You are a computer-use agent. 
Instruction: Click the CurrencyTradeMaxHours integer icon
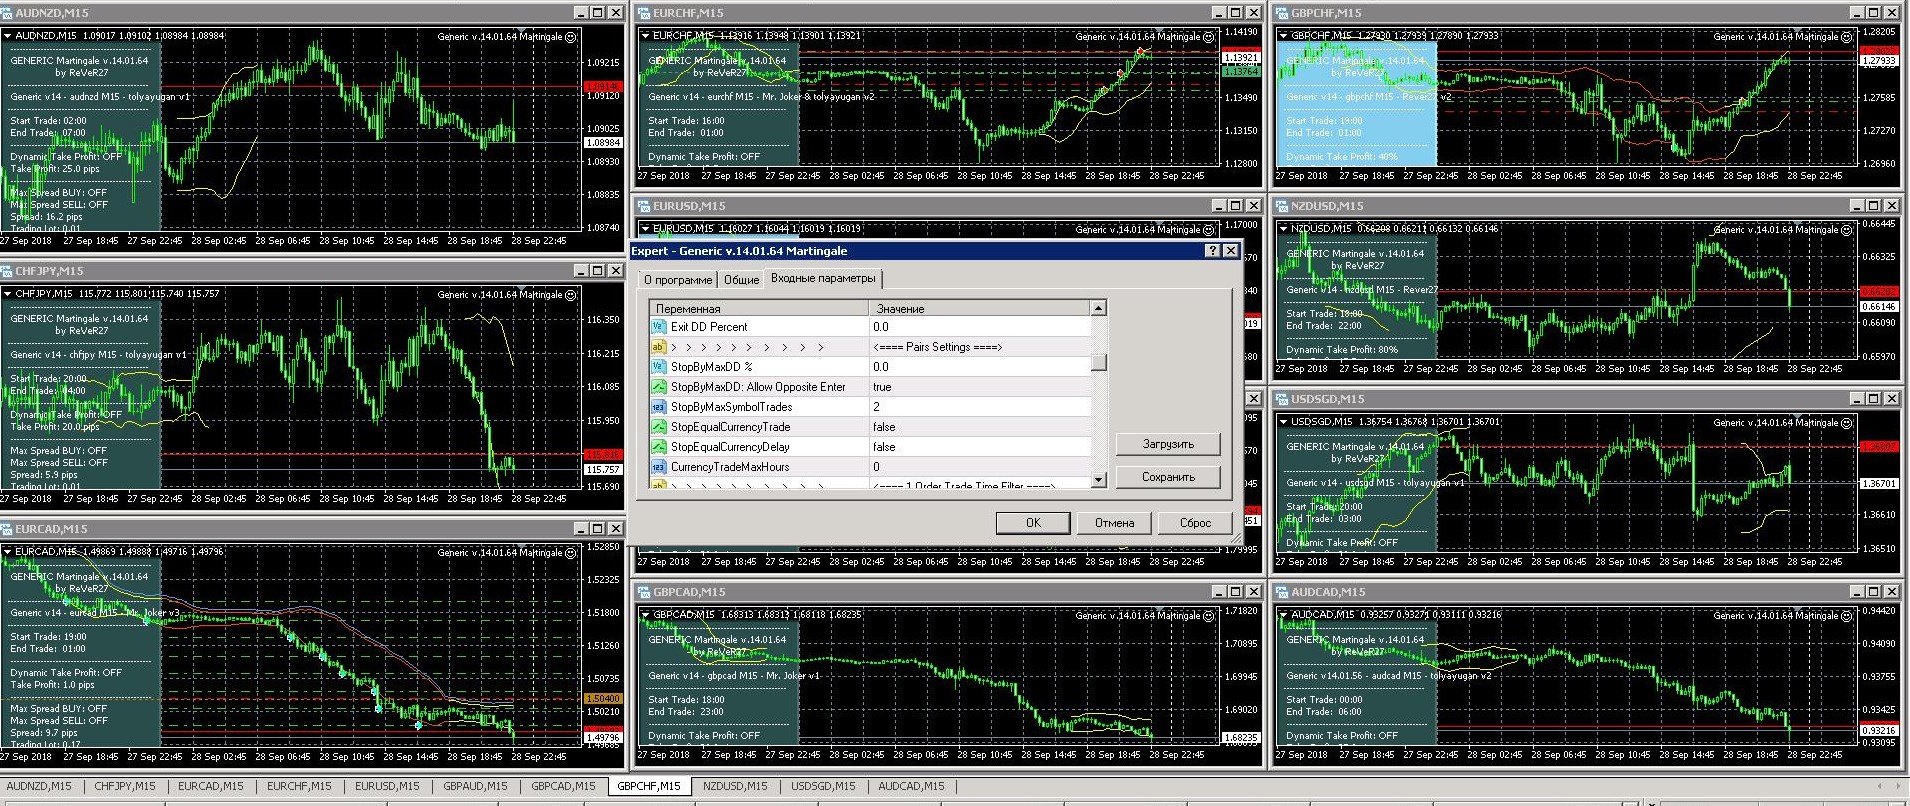point(658,467)
